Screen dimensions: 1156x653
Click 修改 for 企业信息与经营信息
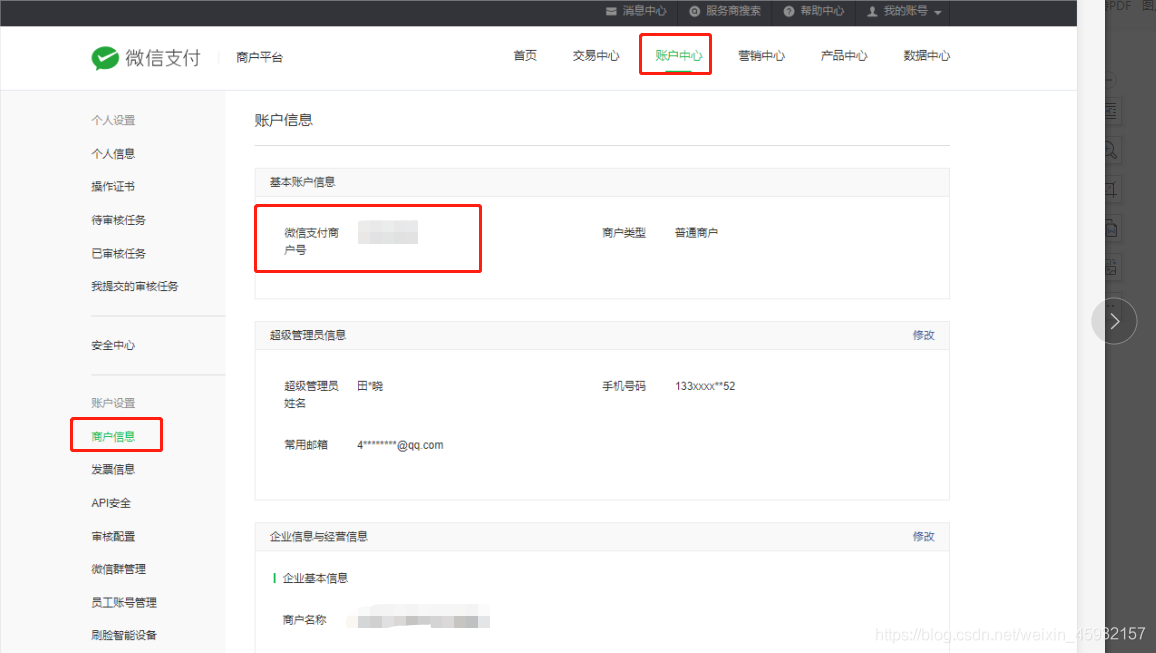tap(923, 536)
